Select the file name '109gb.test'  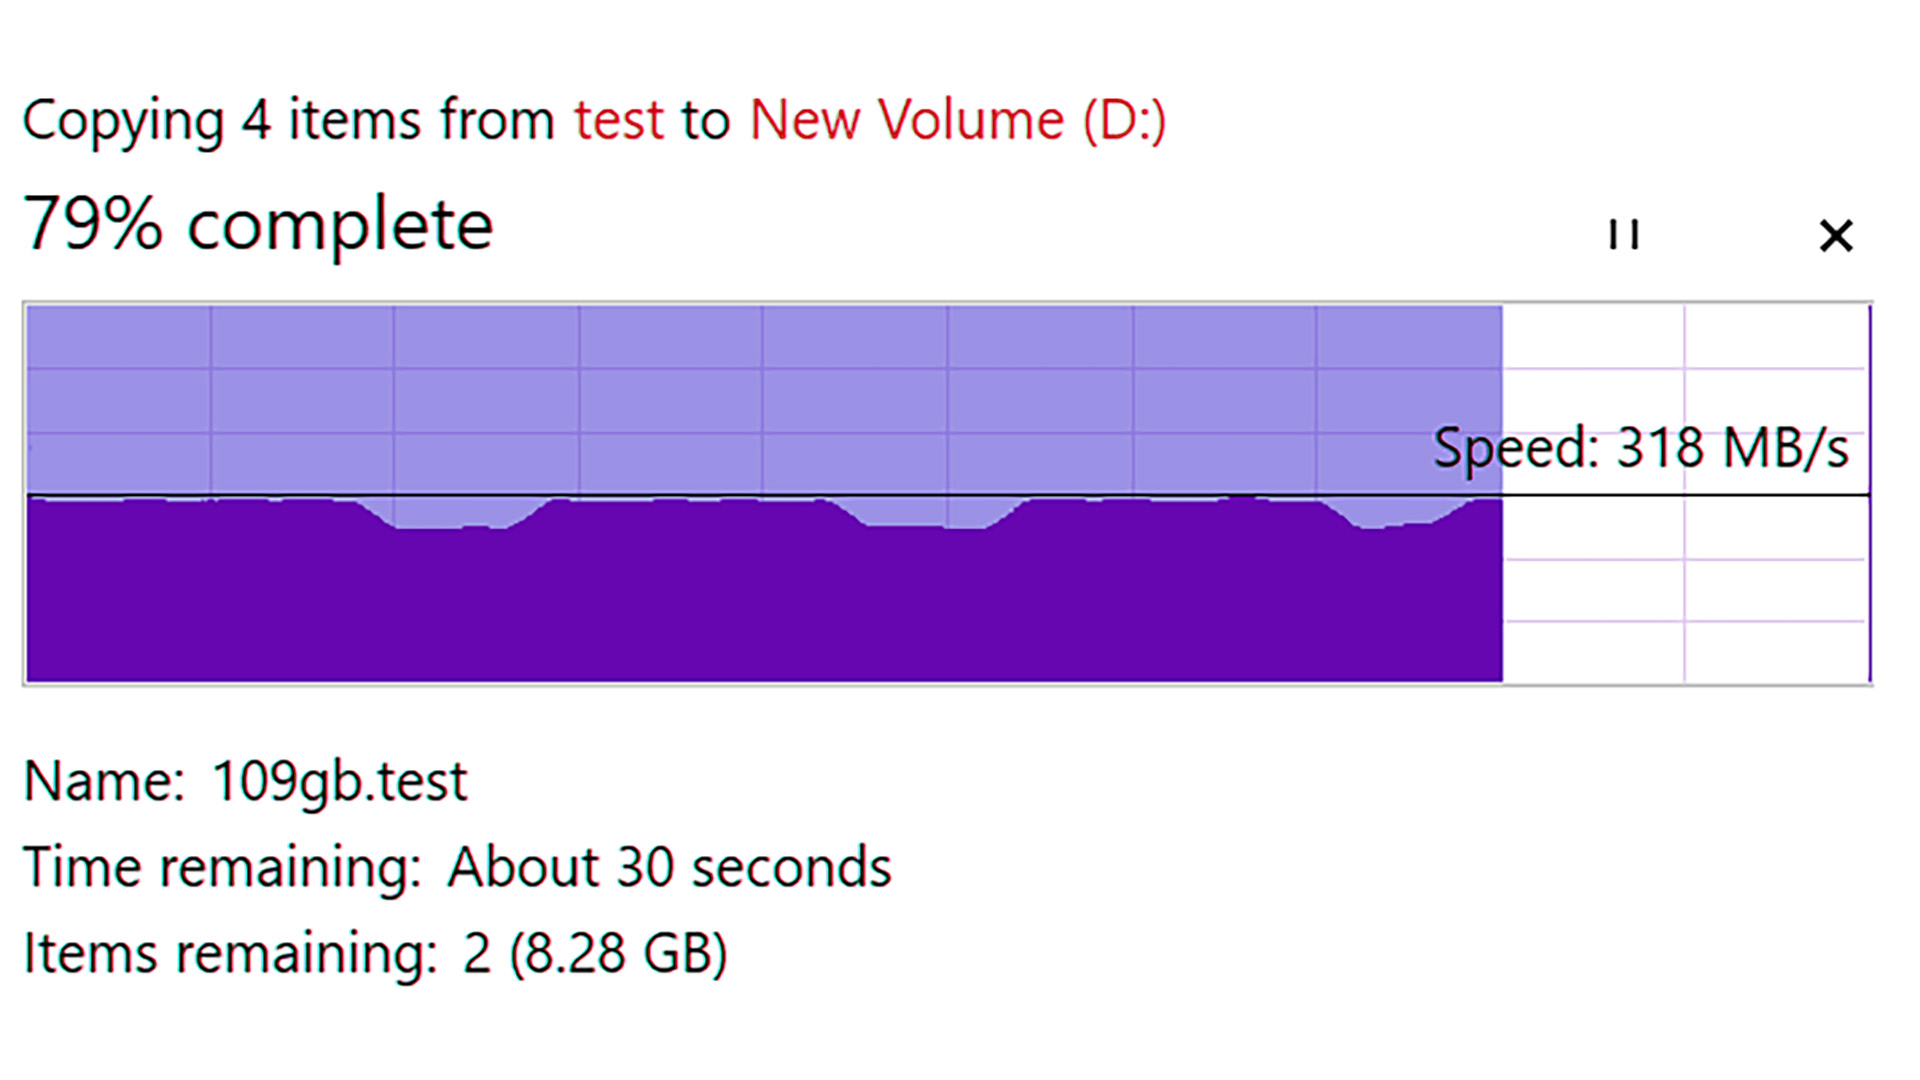(339, 781)
